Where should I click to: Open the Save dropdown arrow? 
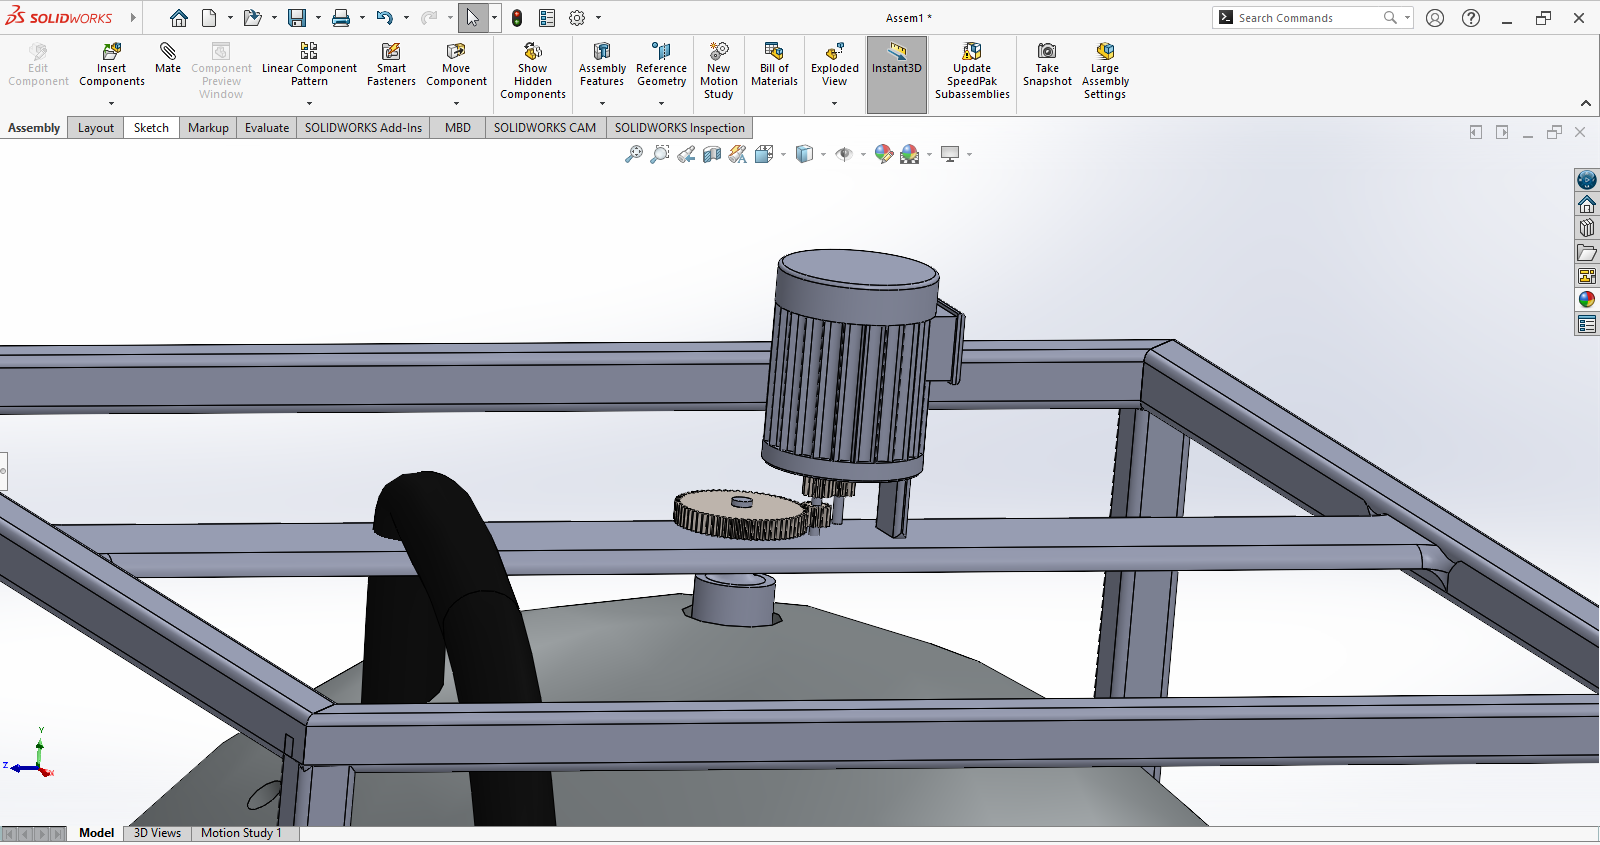(x=318, y=18)
